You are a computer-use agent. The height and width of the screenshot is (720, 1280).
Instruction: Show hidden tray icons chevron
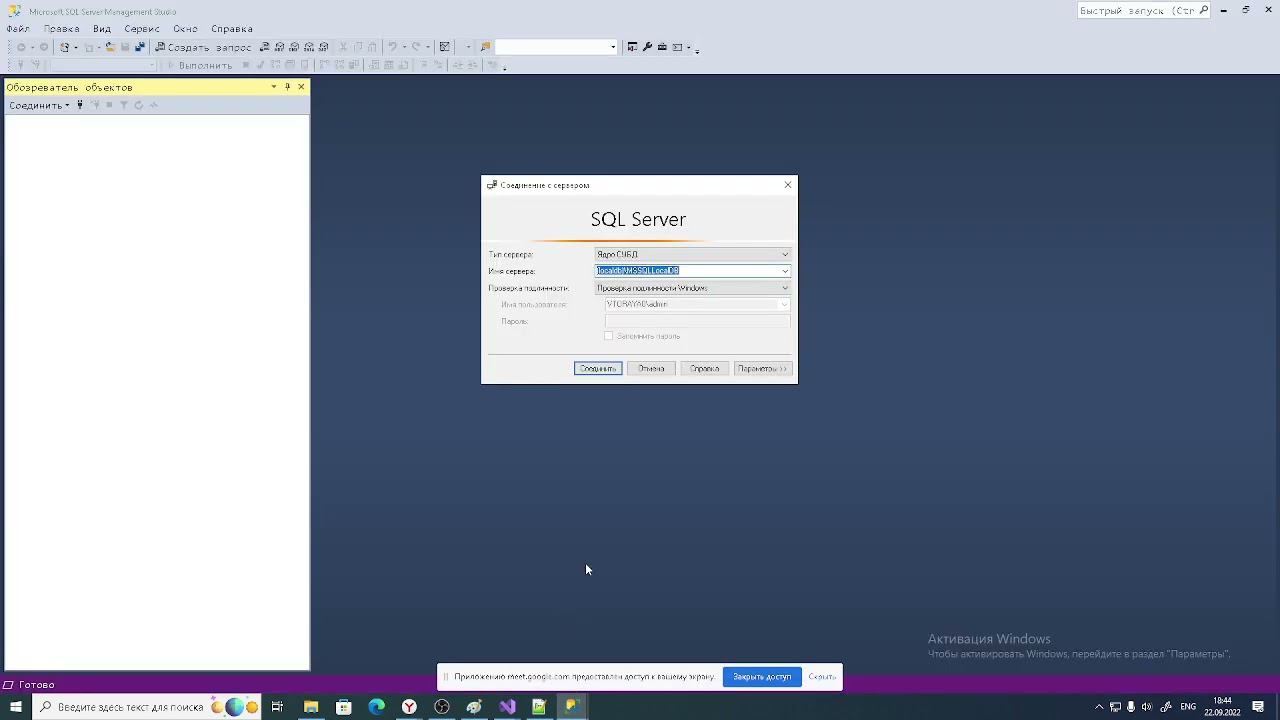tap(1099, 707)
